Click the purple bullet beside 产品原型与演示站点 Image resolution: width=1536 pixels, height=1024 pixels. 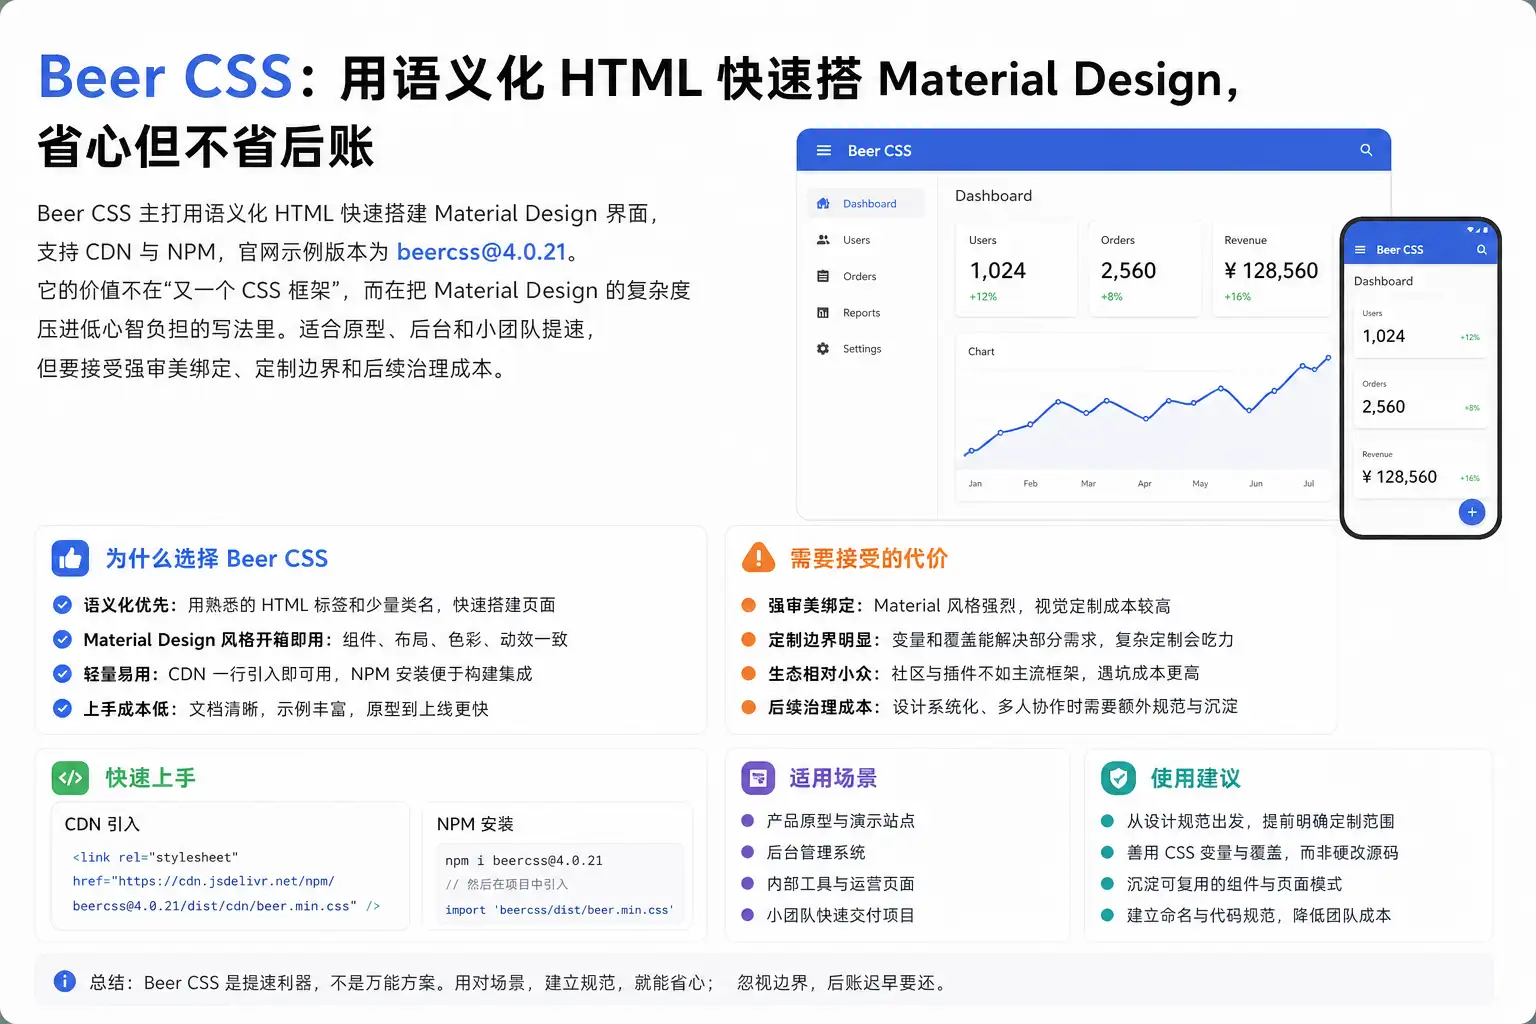click(x=747, y=821)
